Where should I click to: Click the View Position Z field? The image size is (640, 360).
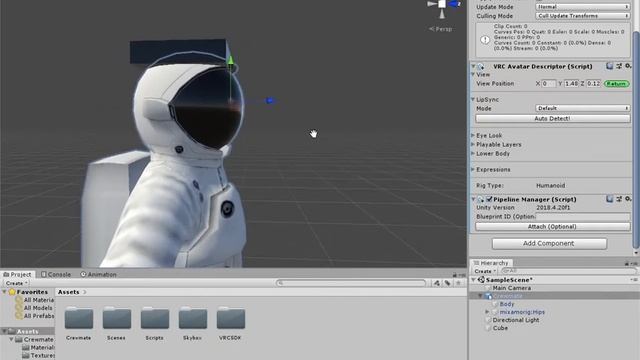click(593, 83)
